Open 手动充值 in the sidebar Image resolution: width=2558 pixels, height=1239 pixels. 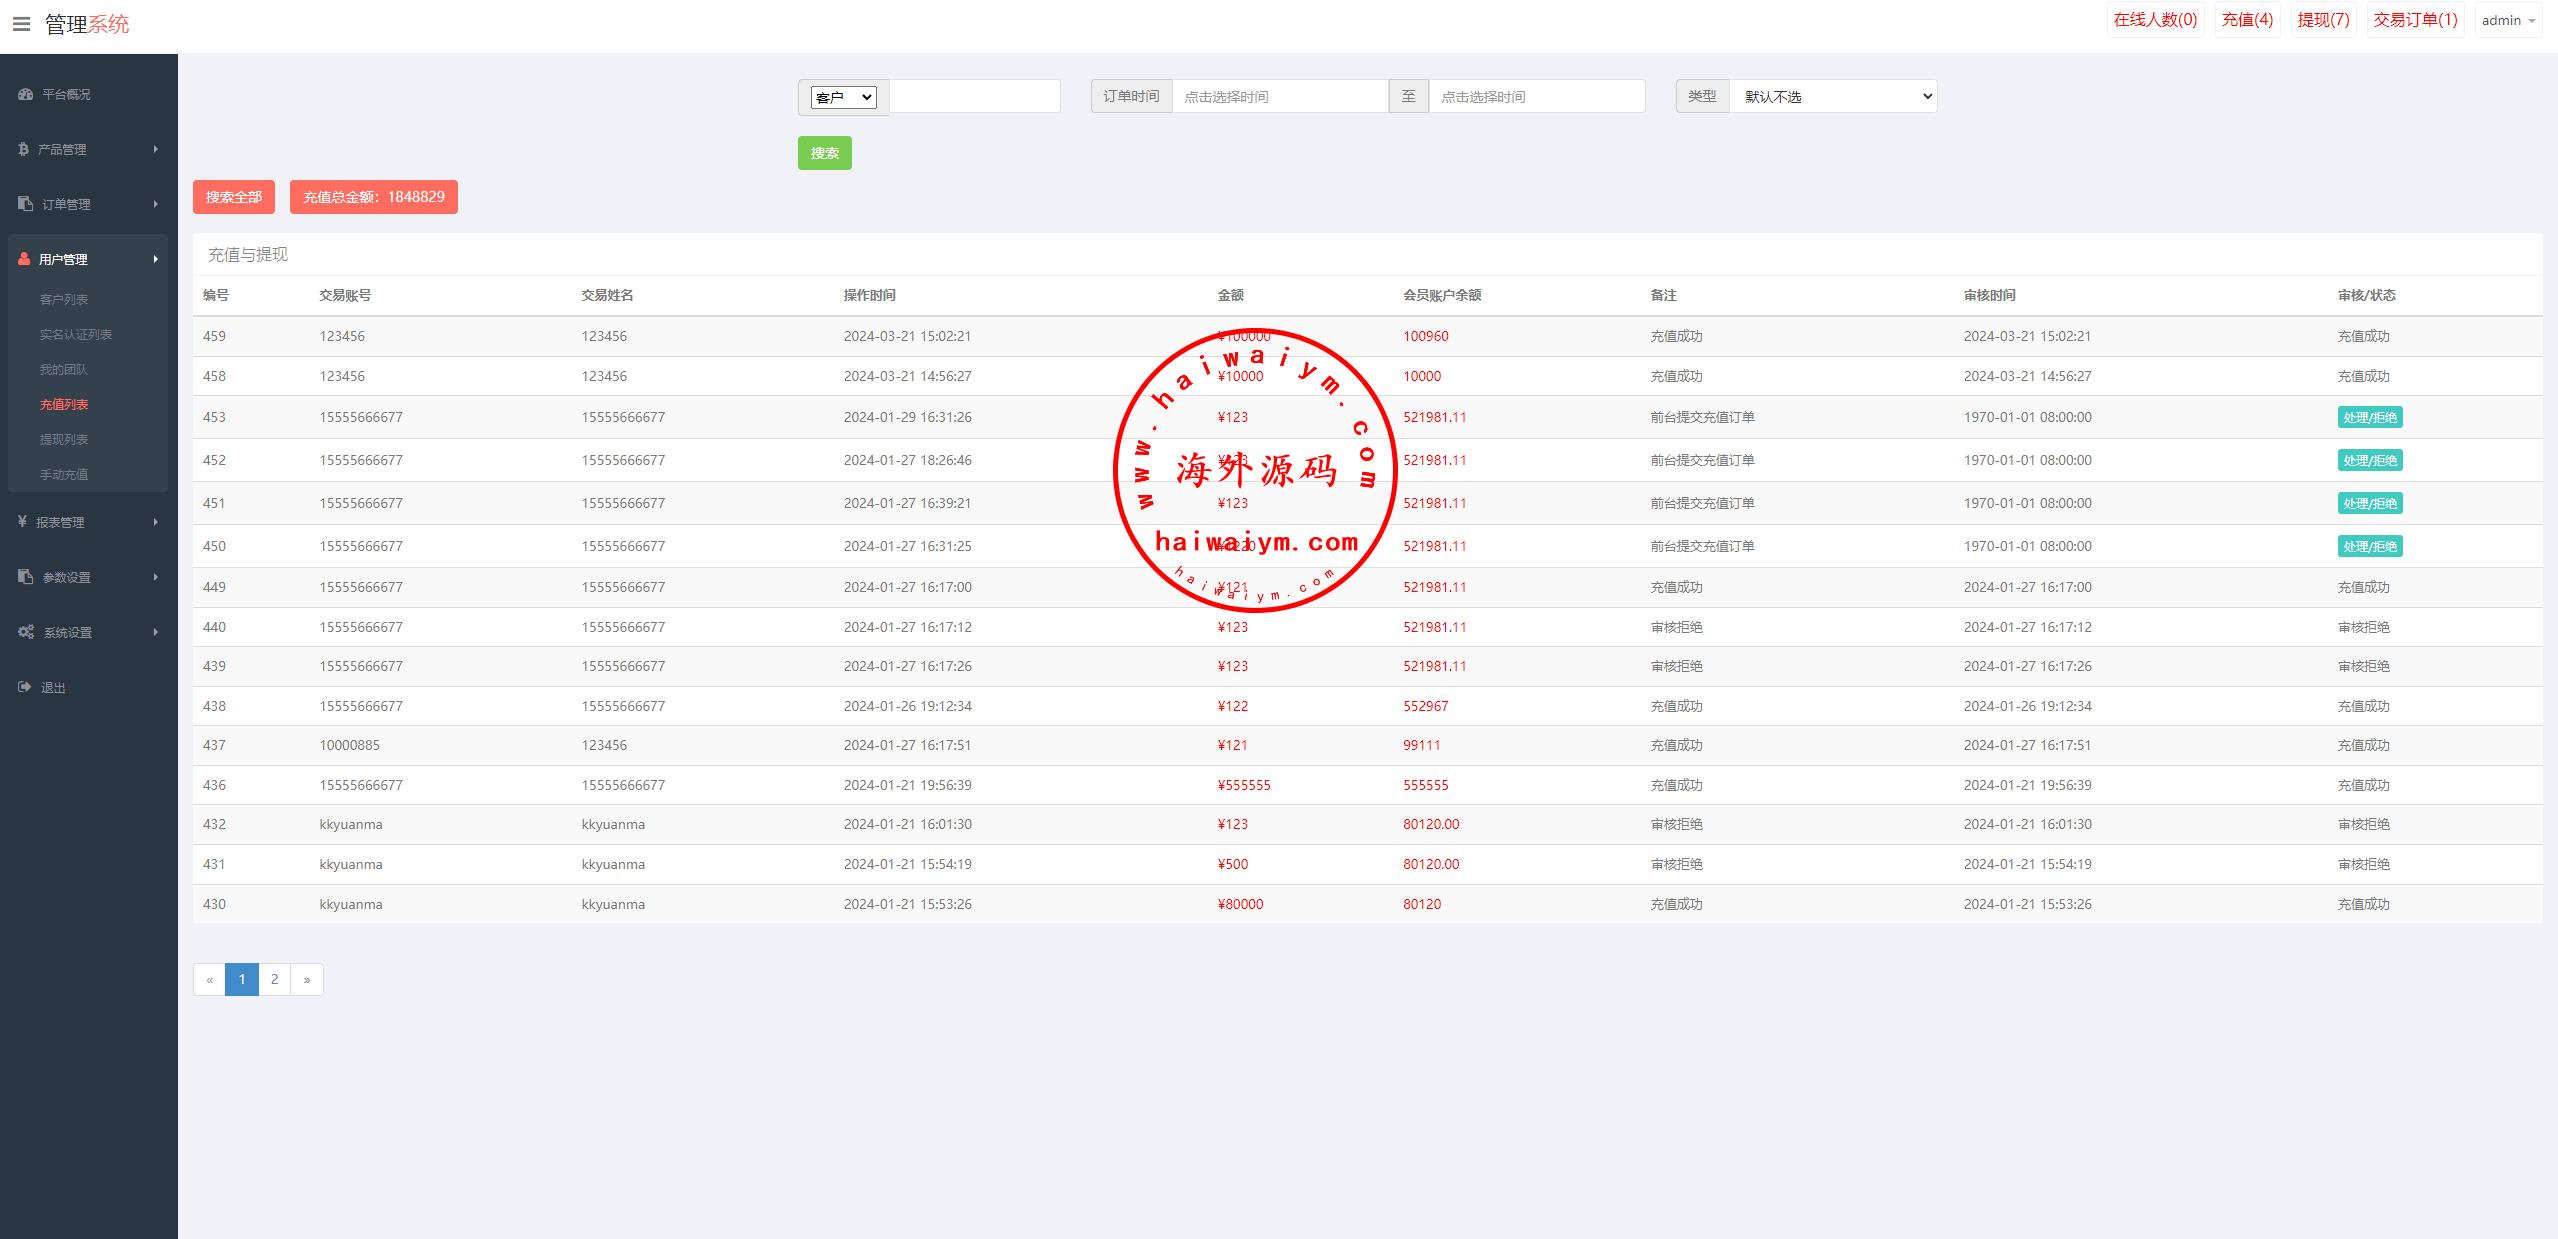click(64, 475)
